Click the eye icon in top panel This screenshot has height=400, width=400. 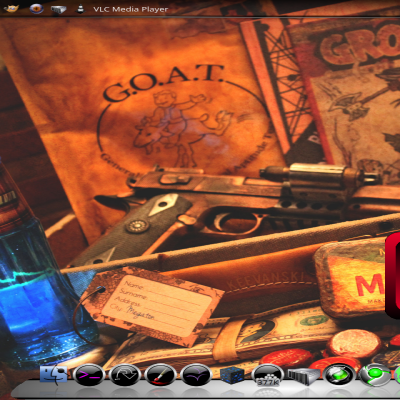click(36, 9)
